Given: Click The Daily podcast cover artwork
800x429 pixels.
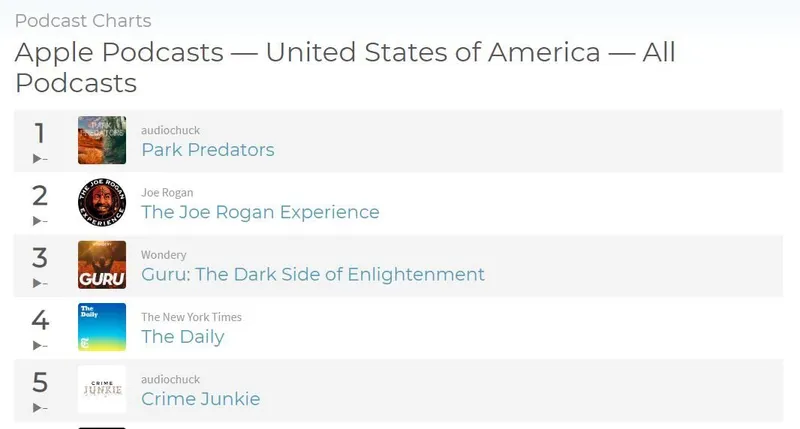Looking at the screenshot, I should (102, 327).
